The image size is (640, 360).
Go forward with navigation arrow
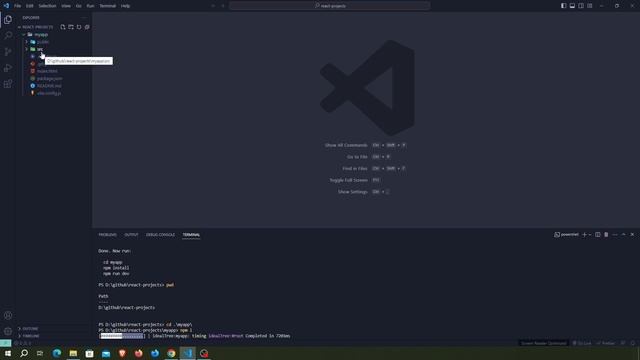coord(223,6)
